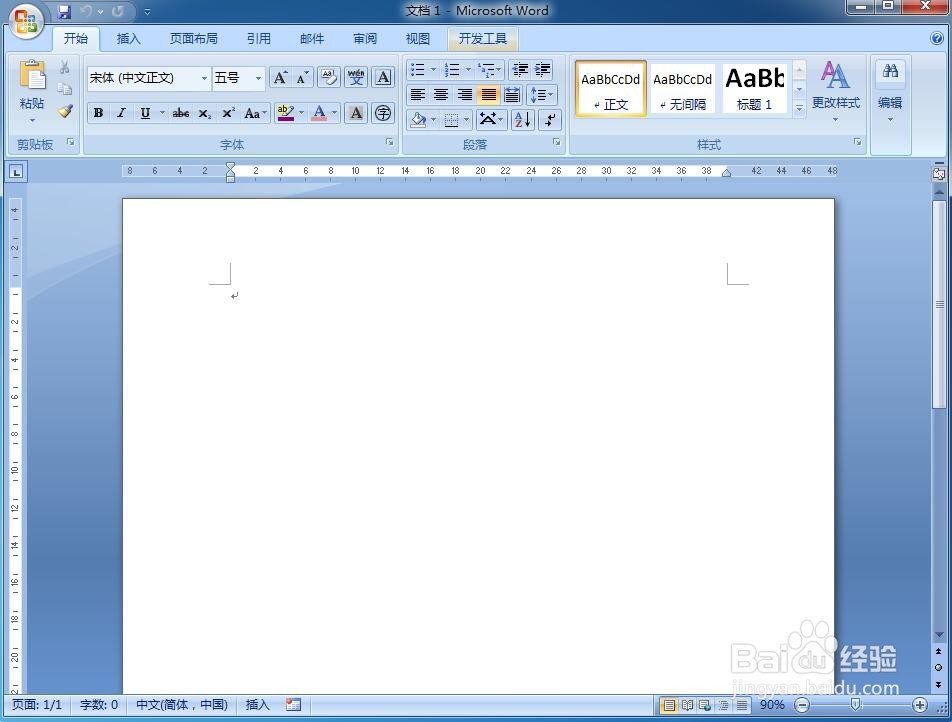Apply the 正文 style
Image resolution: width=952 pixels, height=722 pixels.
[610, 89]
